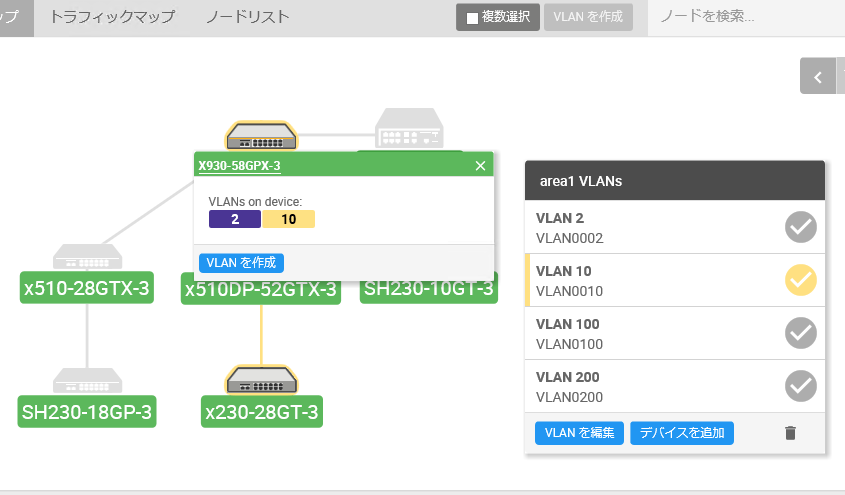This screenshot has width=845, height=495.
Task: Click the X930-58GPX-3 switch icon
Action: (x=261, y=136)
